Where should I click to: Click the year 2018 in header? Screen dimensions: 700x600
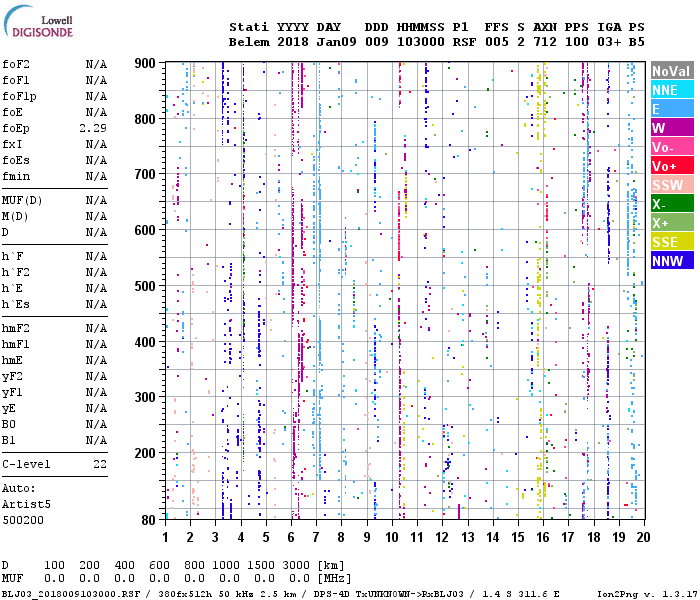tap(293, 42)
